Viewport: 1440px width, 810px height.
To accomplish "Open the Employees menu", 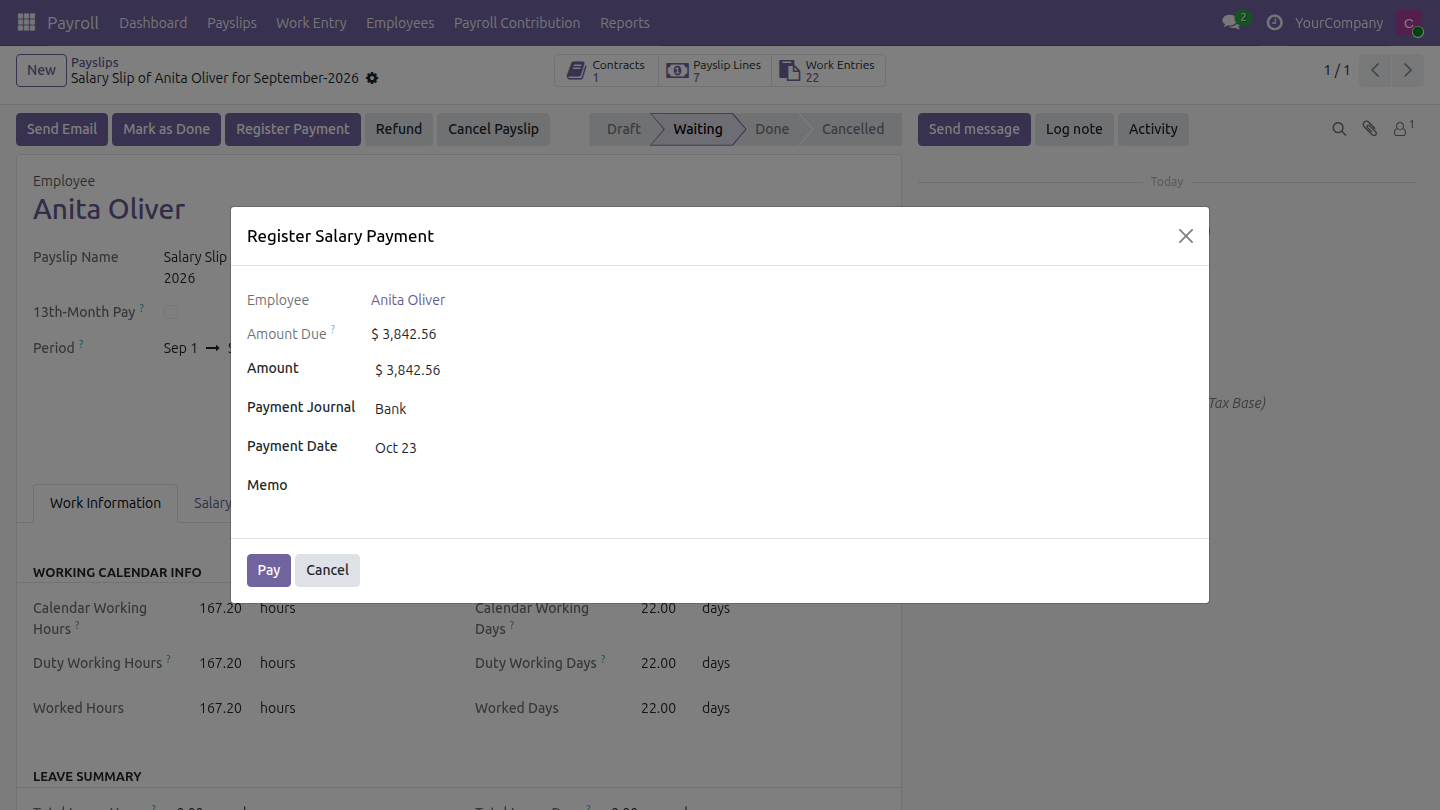I will 400,23.
